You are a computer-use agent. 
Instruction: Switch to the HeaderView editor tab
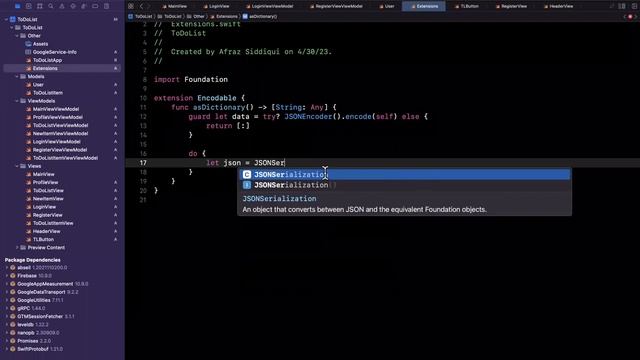pos(559,6)
